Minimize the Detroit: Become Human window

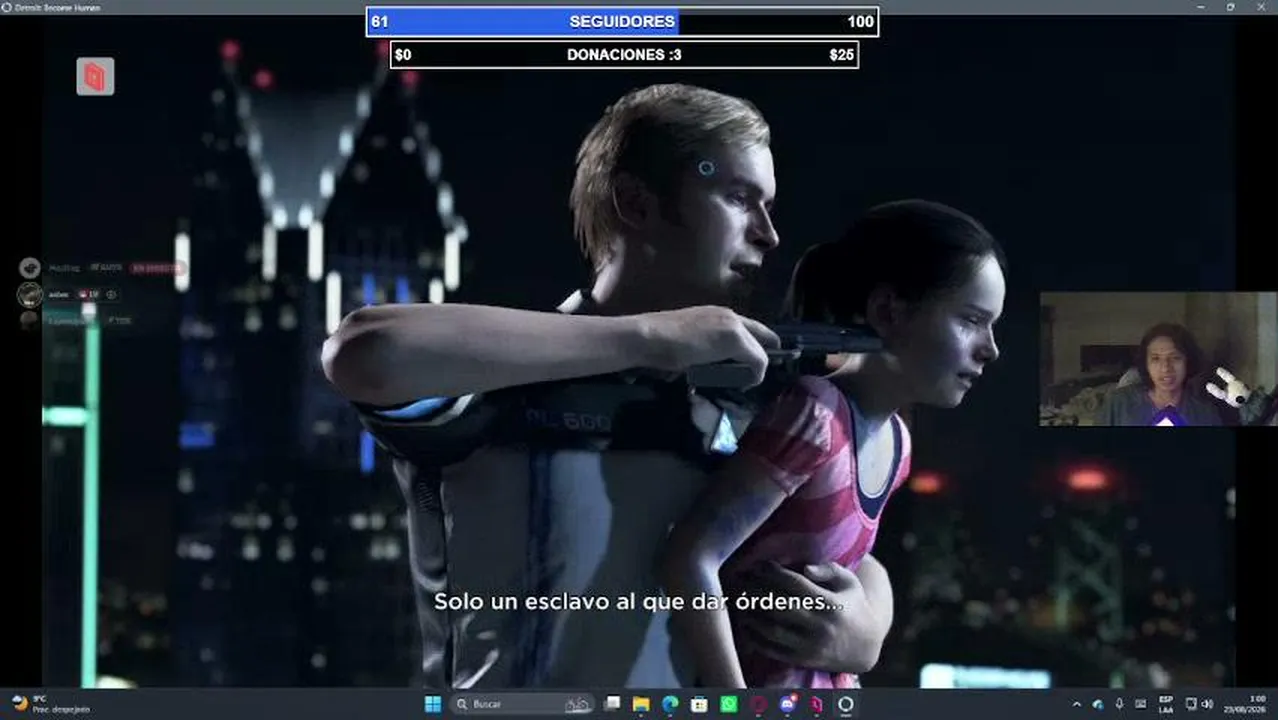(x=1201, y=7)
